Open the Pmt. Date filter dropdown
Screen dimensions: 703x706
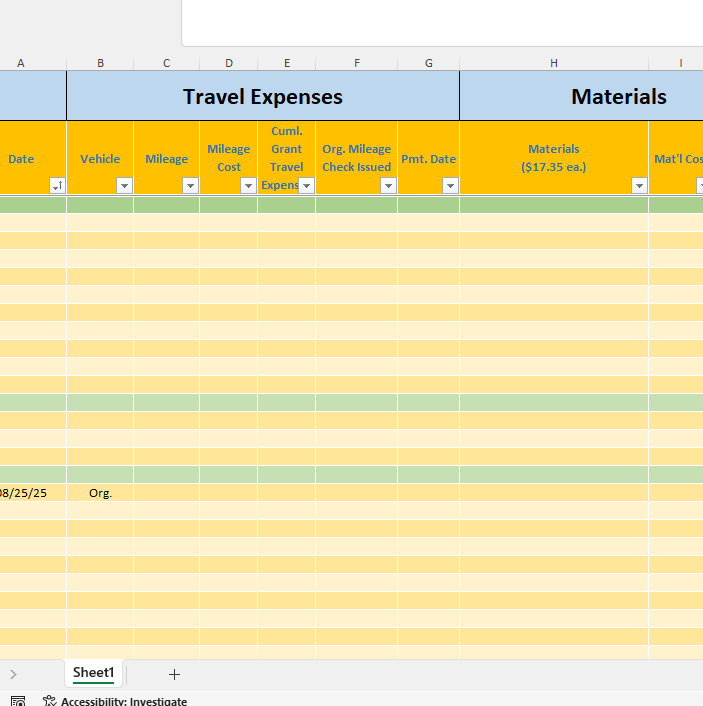(x=450, y=186)
